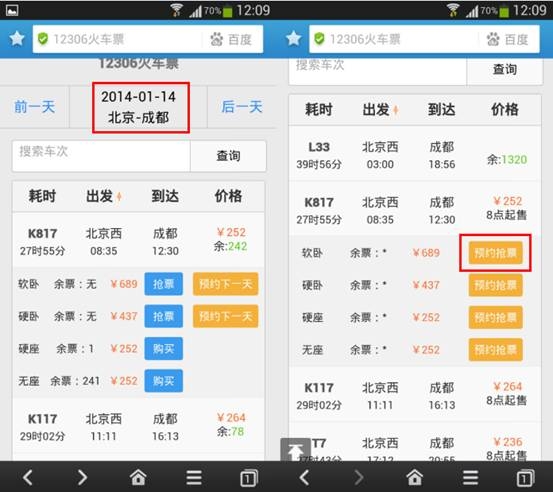Tap the scroll-to-top arrow button

click(295, 450)
